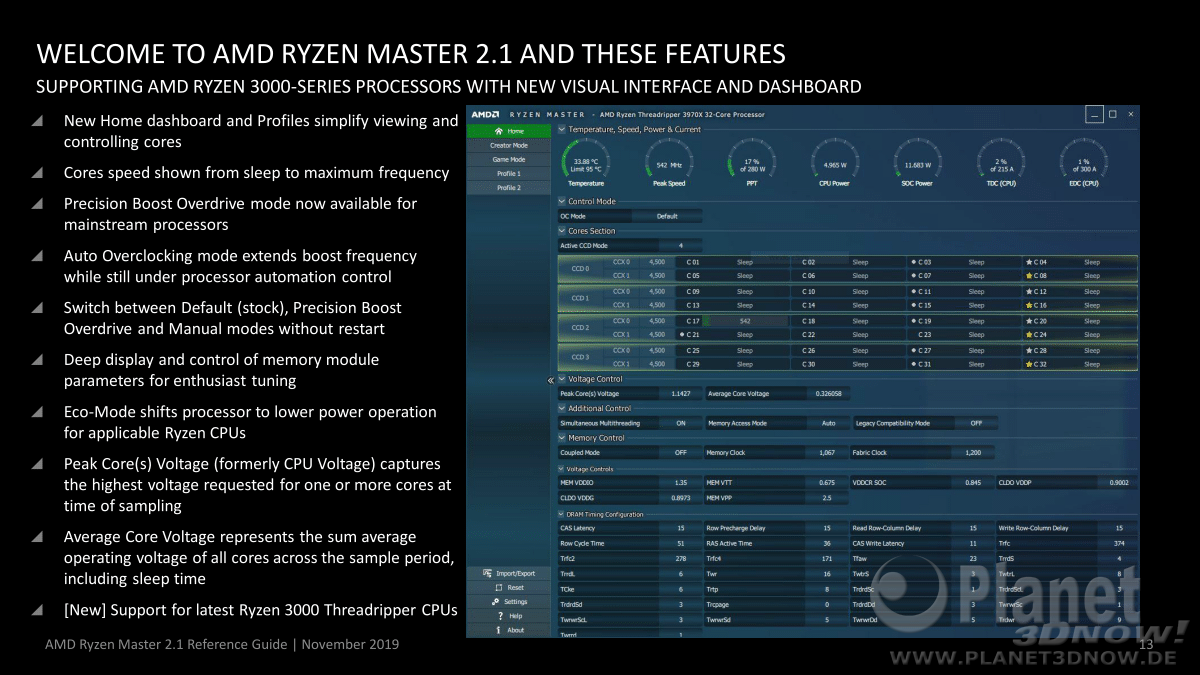The image size is (1200, 675).
Task: Collapse the Additional Control section
Action: coord(562,409)
